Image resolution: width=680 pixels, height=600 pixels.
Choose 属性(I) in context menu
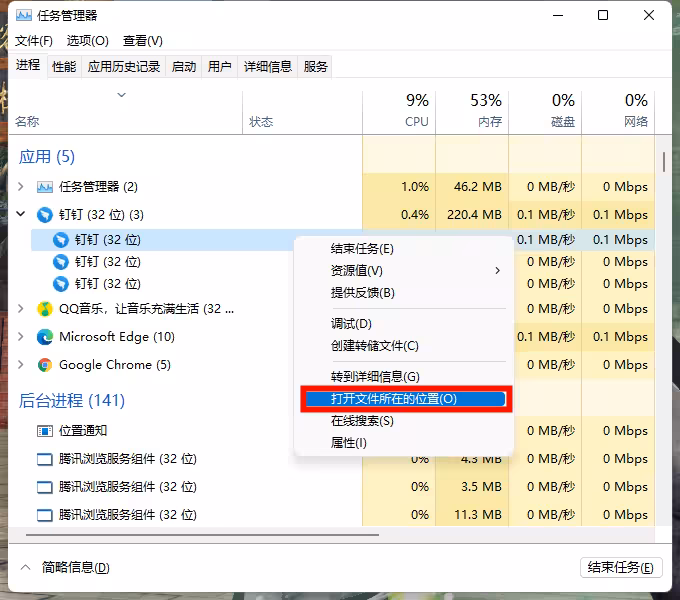(x=404, y=443)
